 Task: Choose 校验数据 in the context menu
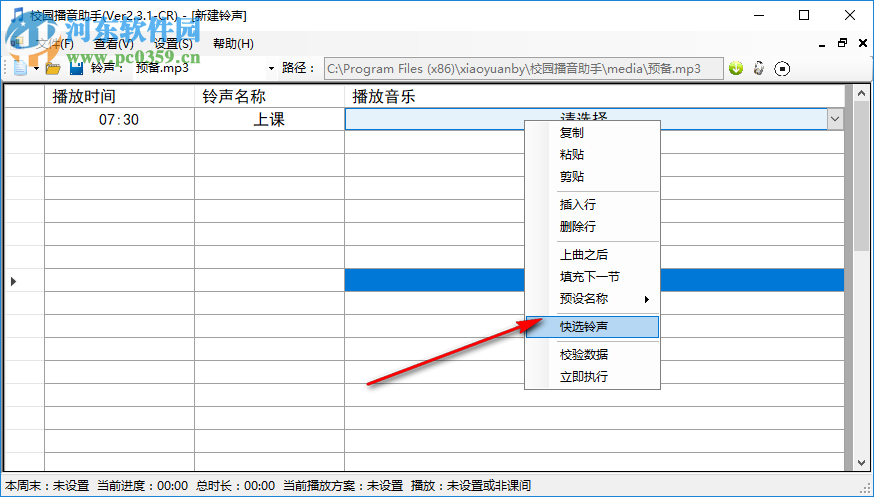[x=593, y=354]
